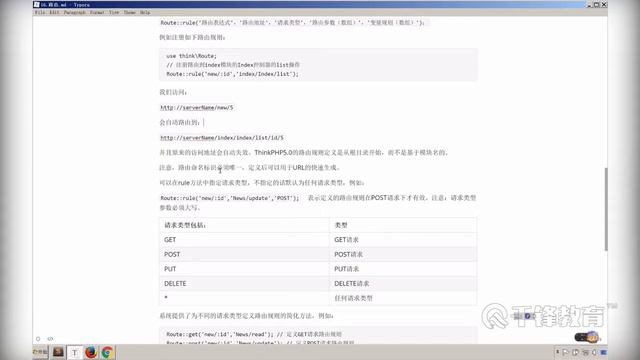Viewport: 640px width, 360px height.
Task: Open the Help menu
Action: click(x=145, y=13)
